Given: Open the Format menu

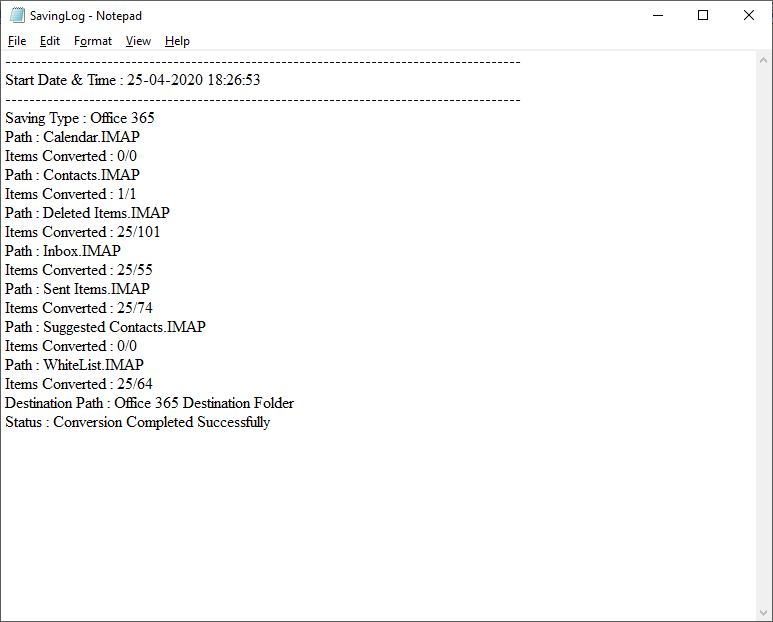Looking at the screenshot, I should 93,41.
